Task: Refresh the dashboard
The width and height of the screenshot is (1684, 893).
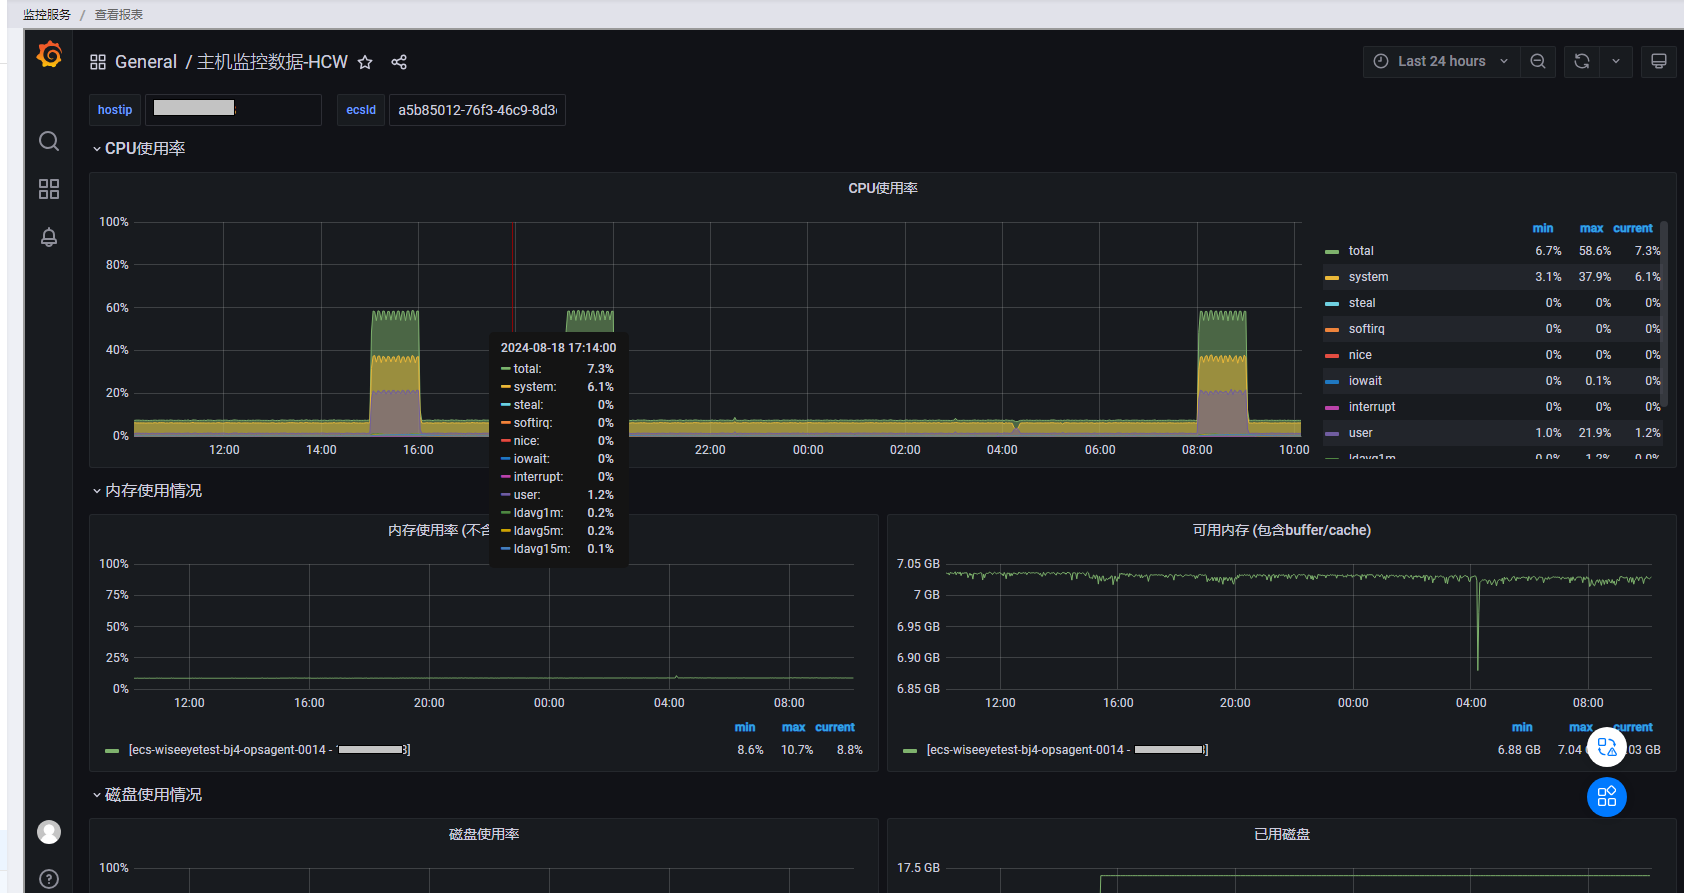Action: point(1582,61)
